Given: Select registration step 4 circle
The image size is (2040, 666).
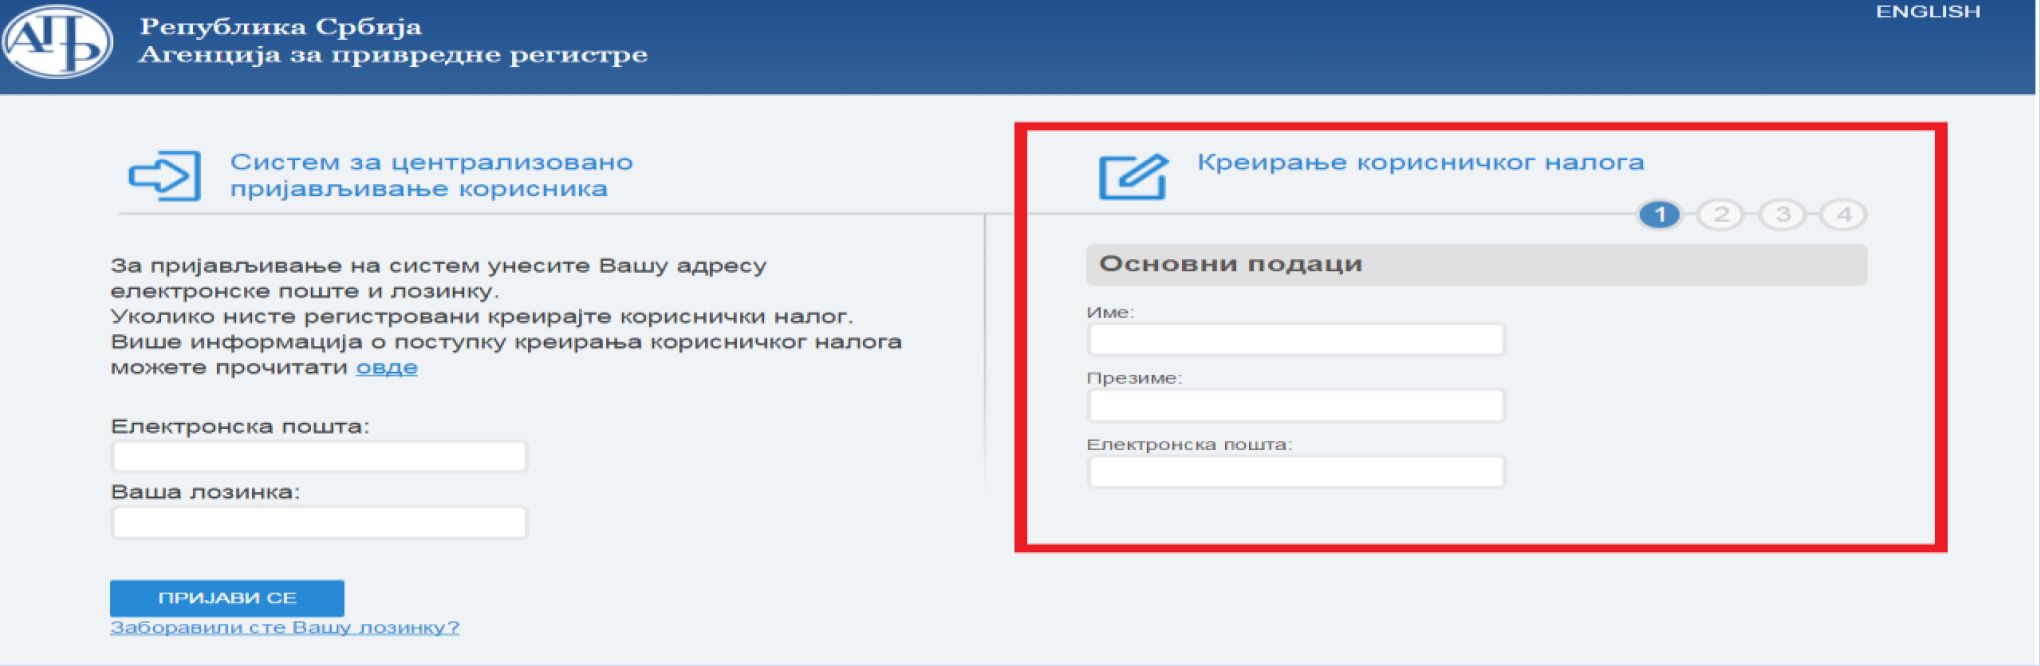Looking at the screenshot, I should pyautogui.click(x=1844, y=214).
